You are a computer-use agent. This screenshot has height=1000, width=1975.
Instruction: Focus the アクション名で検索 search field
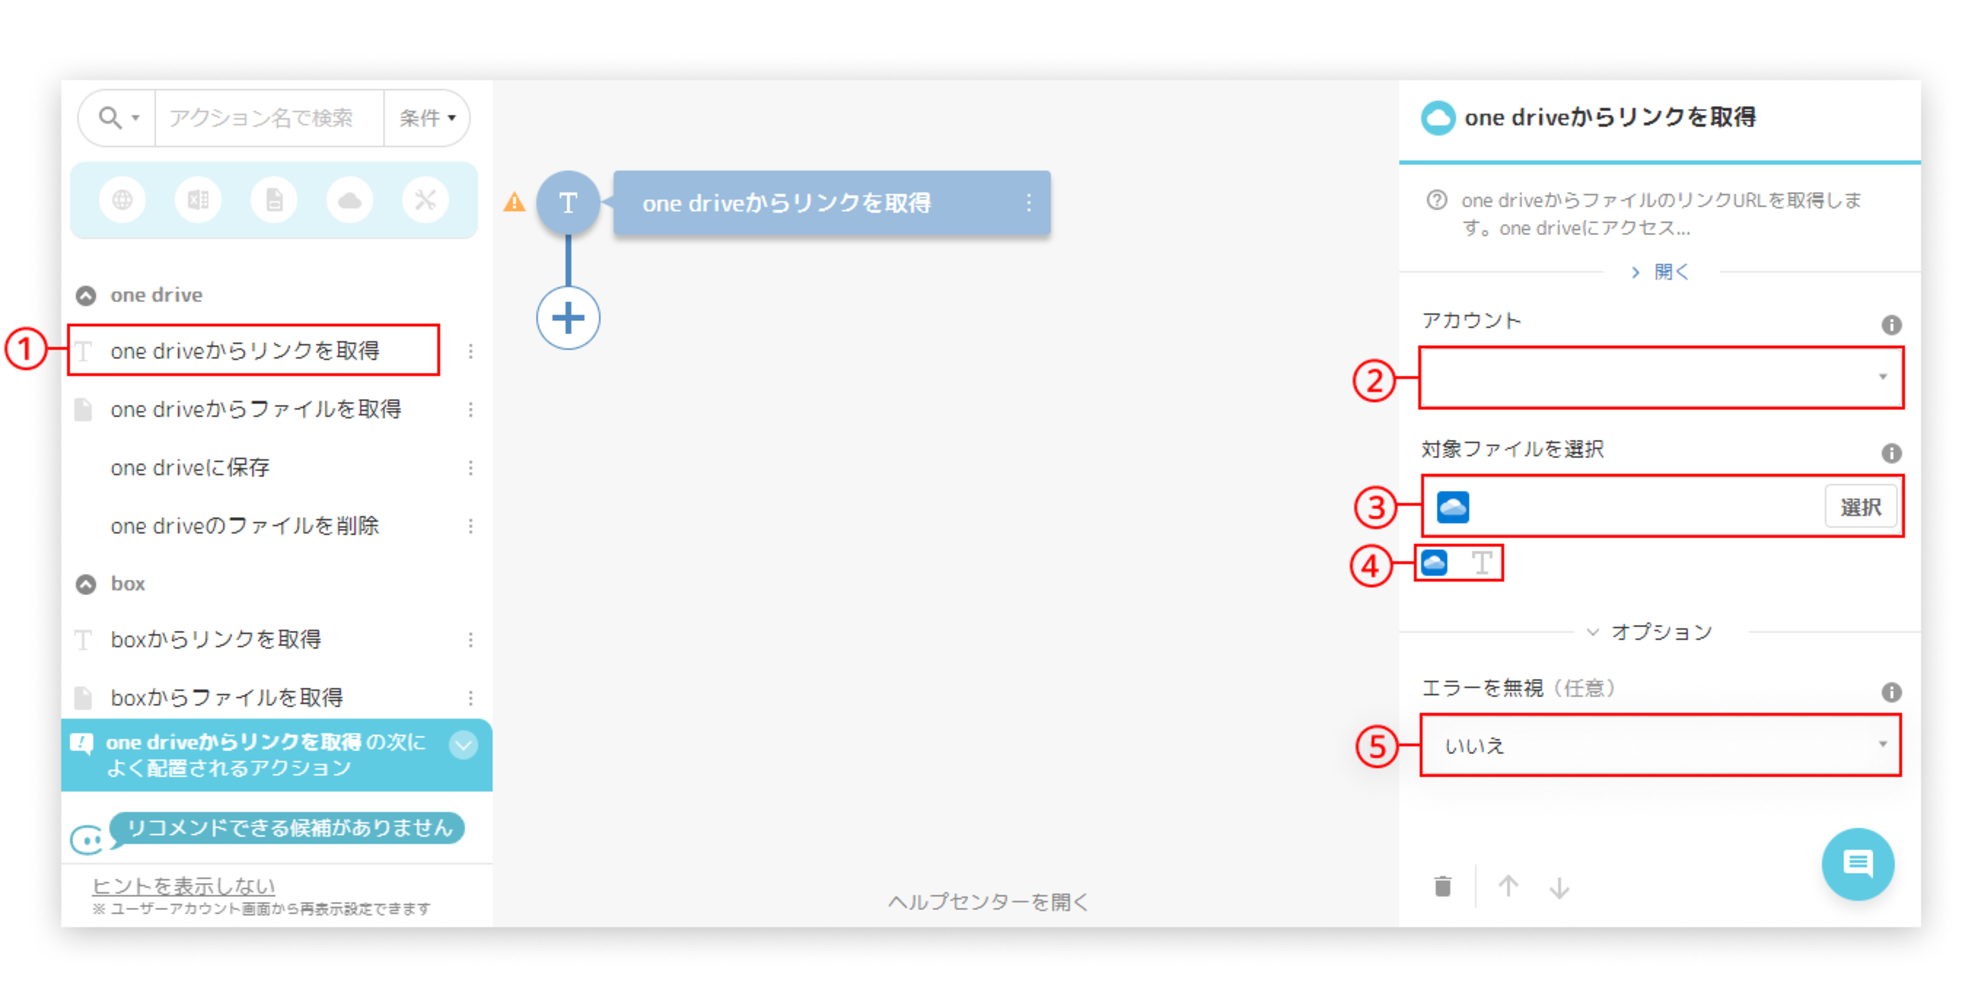pos(269,118)
